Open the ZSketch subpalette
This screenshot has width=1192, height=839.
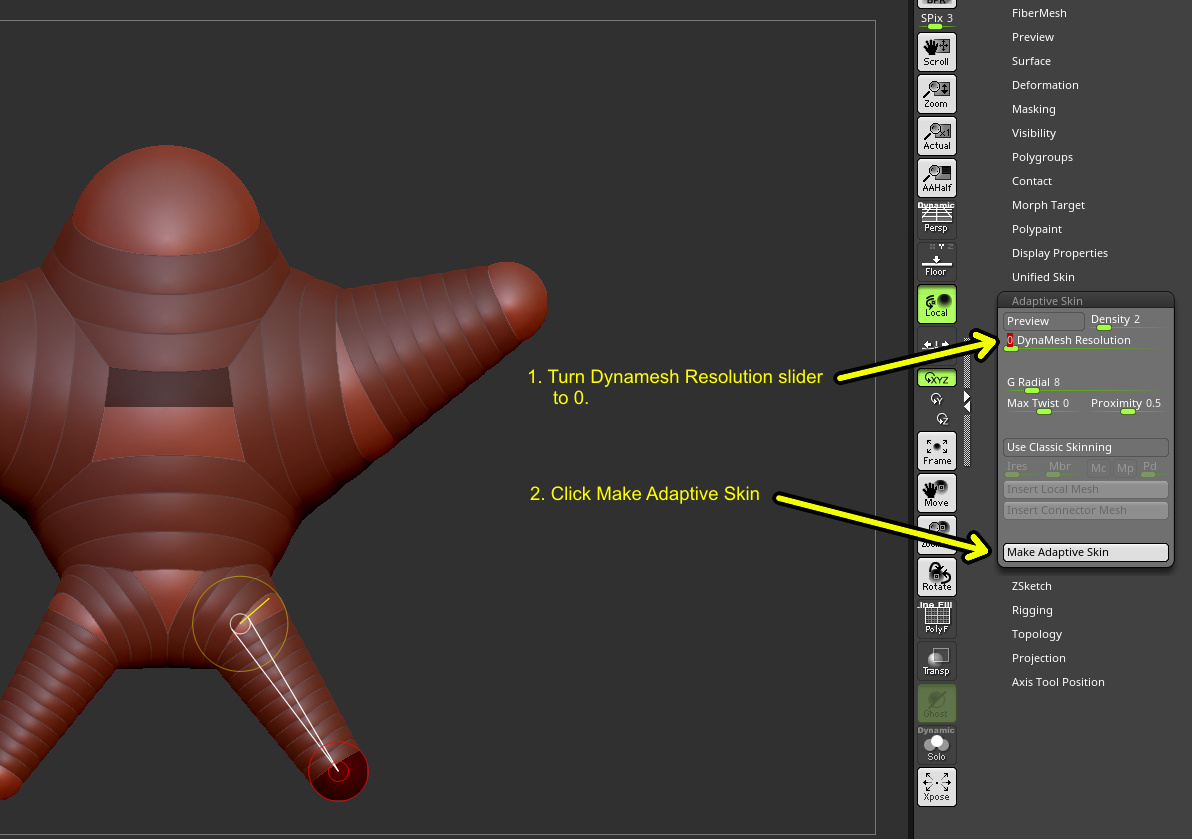click(x=1032, y=586)
